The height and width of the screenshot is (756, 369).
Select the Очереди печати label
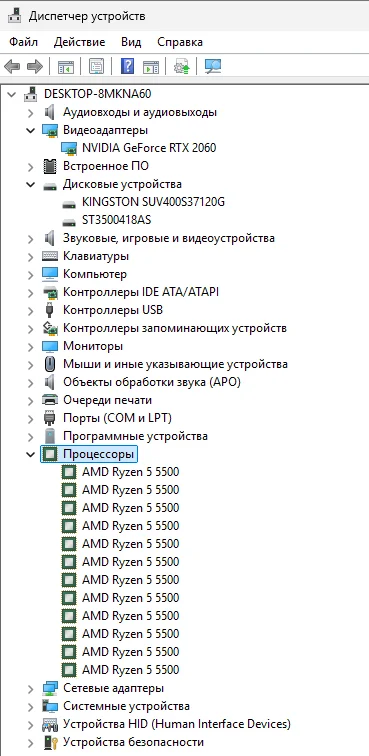point(108,400)
